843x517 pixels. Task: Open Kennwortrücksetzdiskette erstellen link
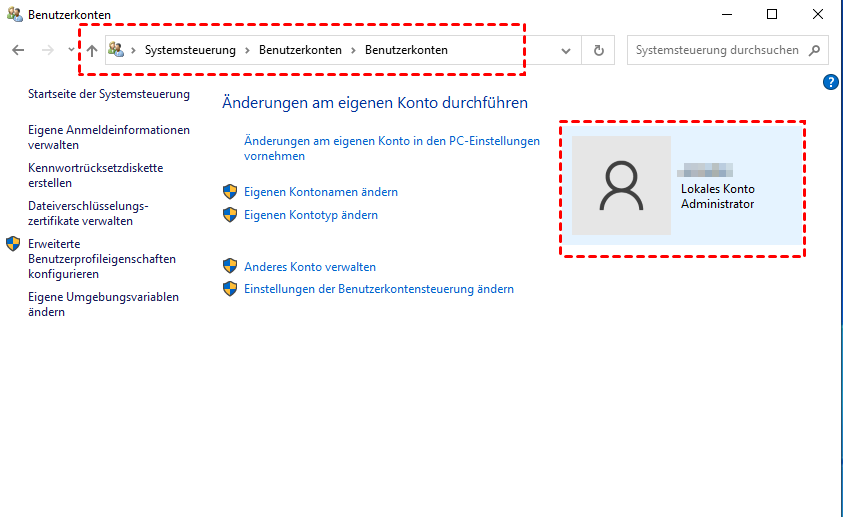tap(95, 175)
